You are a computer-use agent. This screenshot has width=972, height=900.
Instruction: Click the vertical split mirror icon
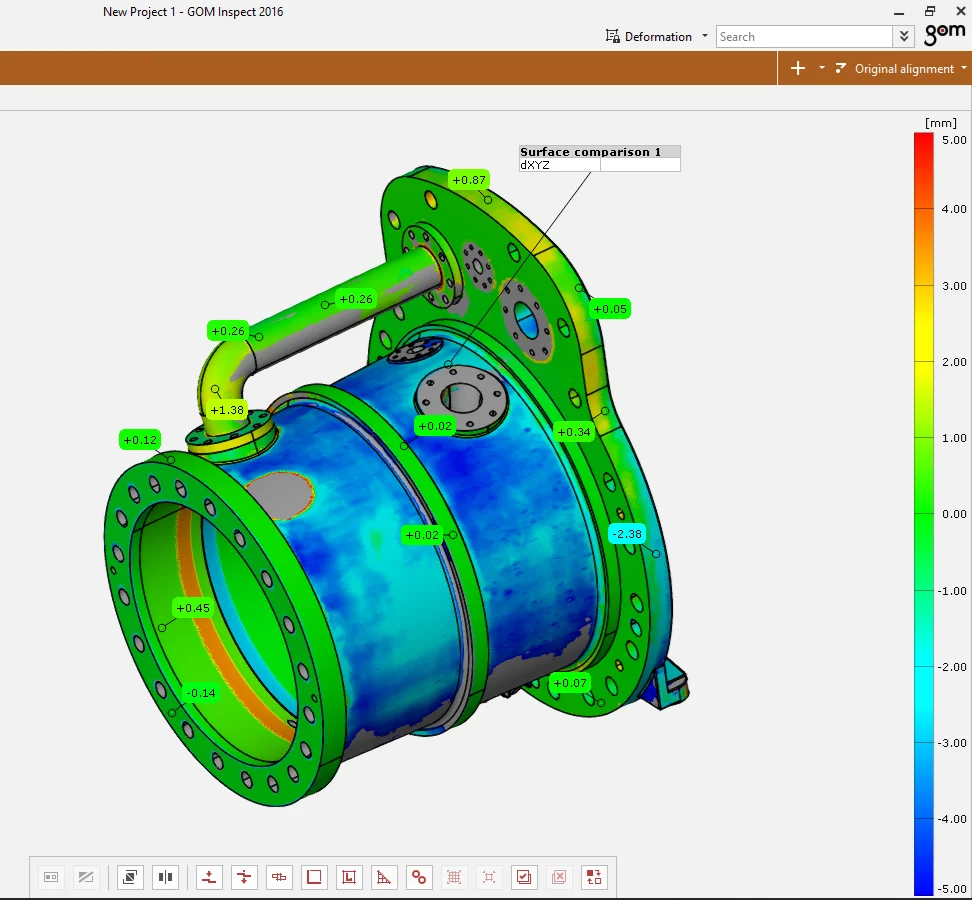tap(165, 877)
